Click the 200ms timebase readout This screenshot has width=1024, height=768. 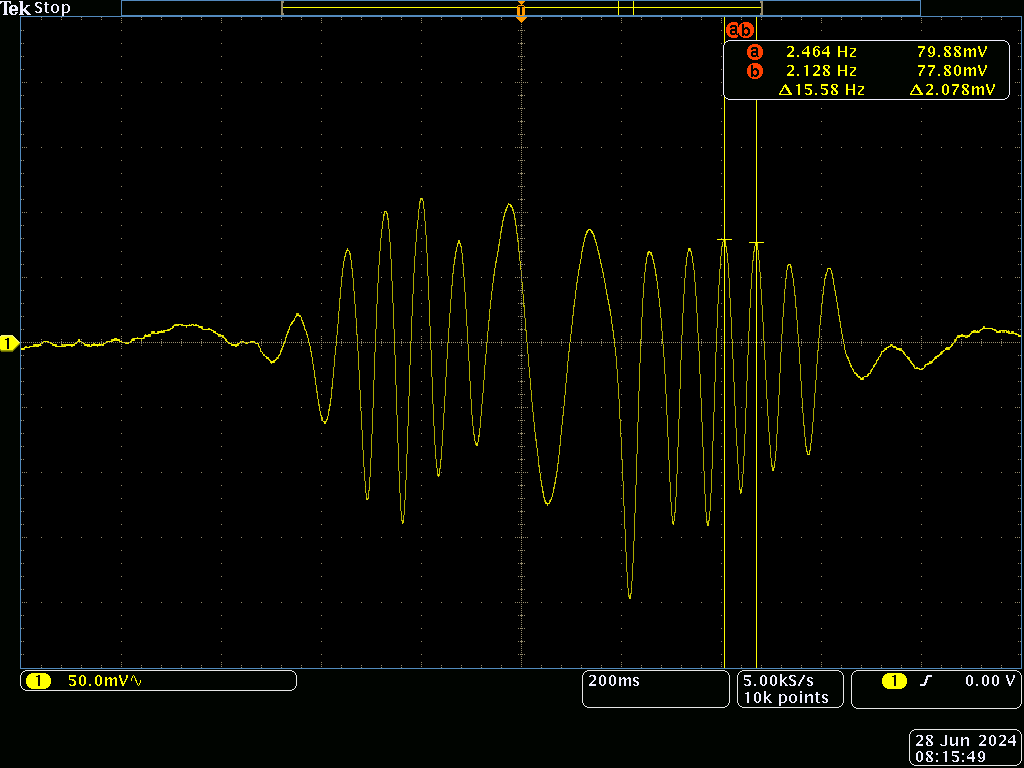(614, 681)
